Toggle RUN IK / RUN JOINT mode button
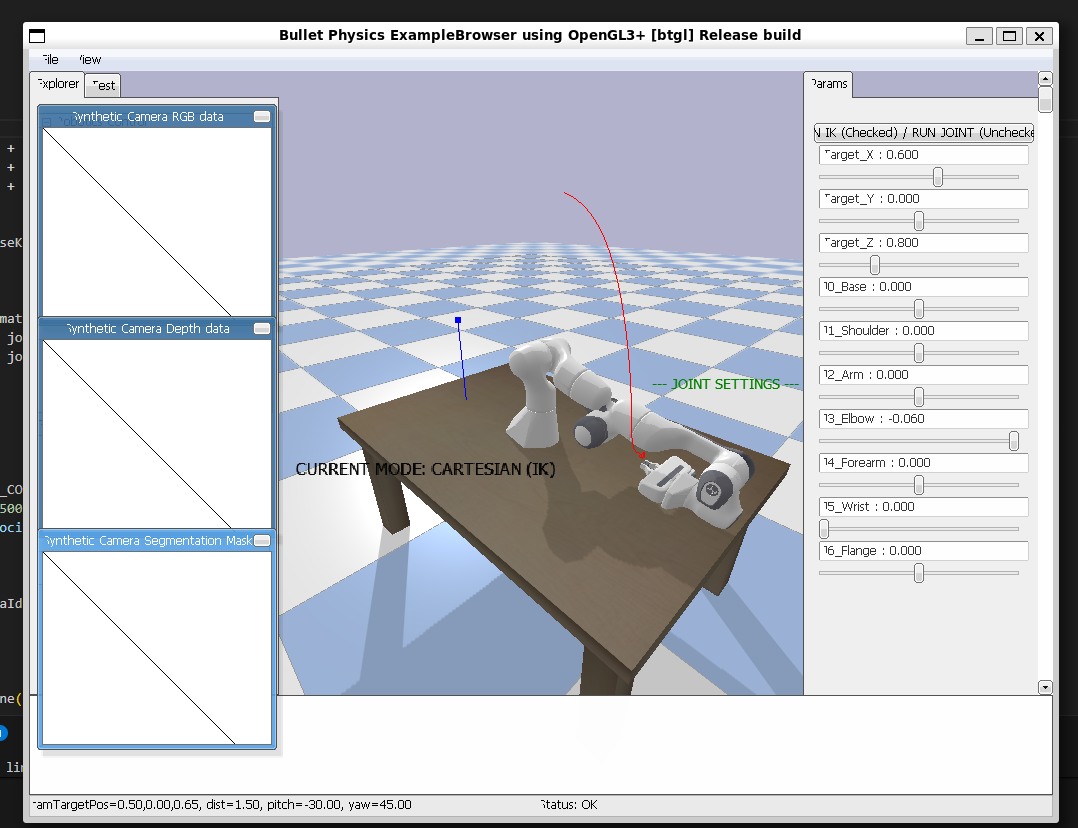Screen dimensions: 1078x828 click(x=923, y=132)
